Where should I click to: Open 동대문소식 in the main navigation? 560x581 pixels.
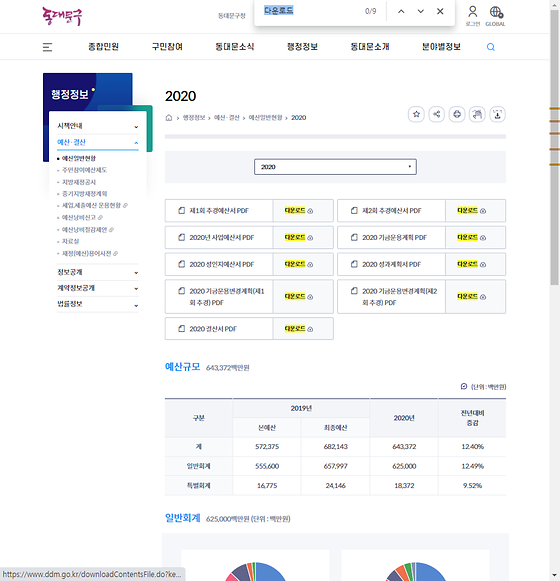[x=235, y=47]
